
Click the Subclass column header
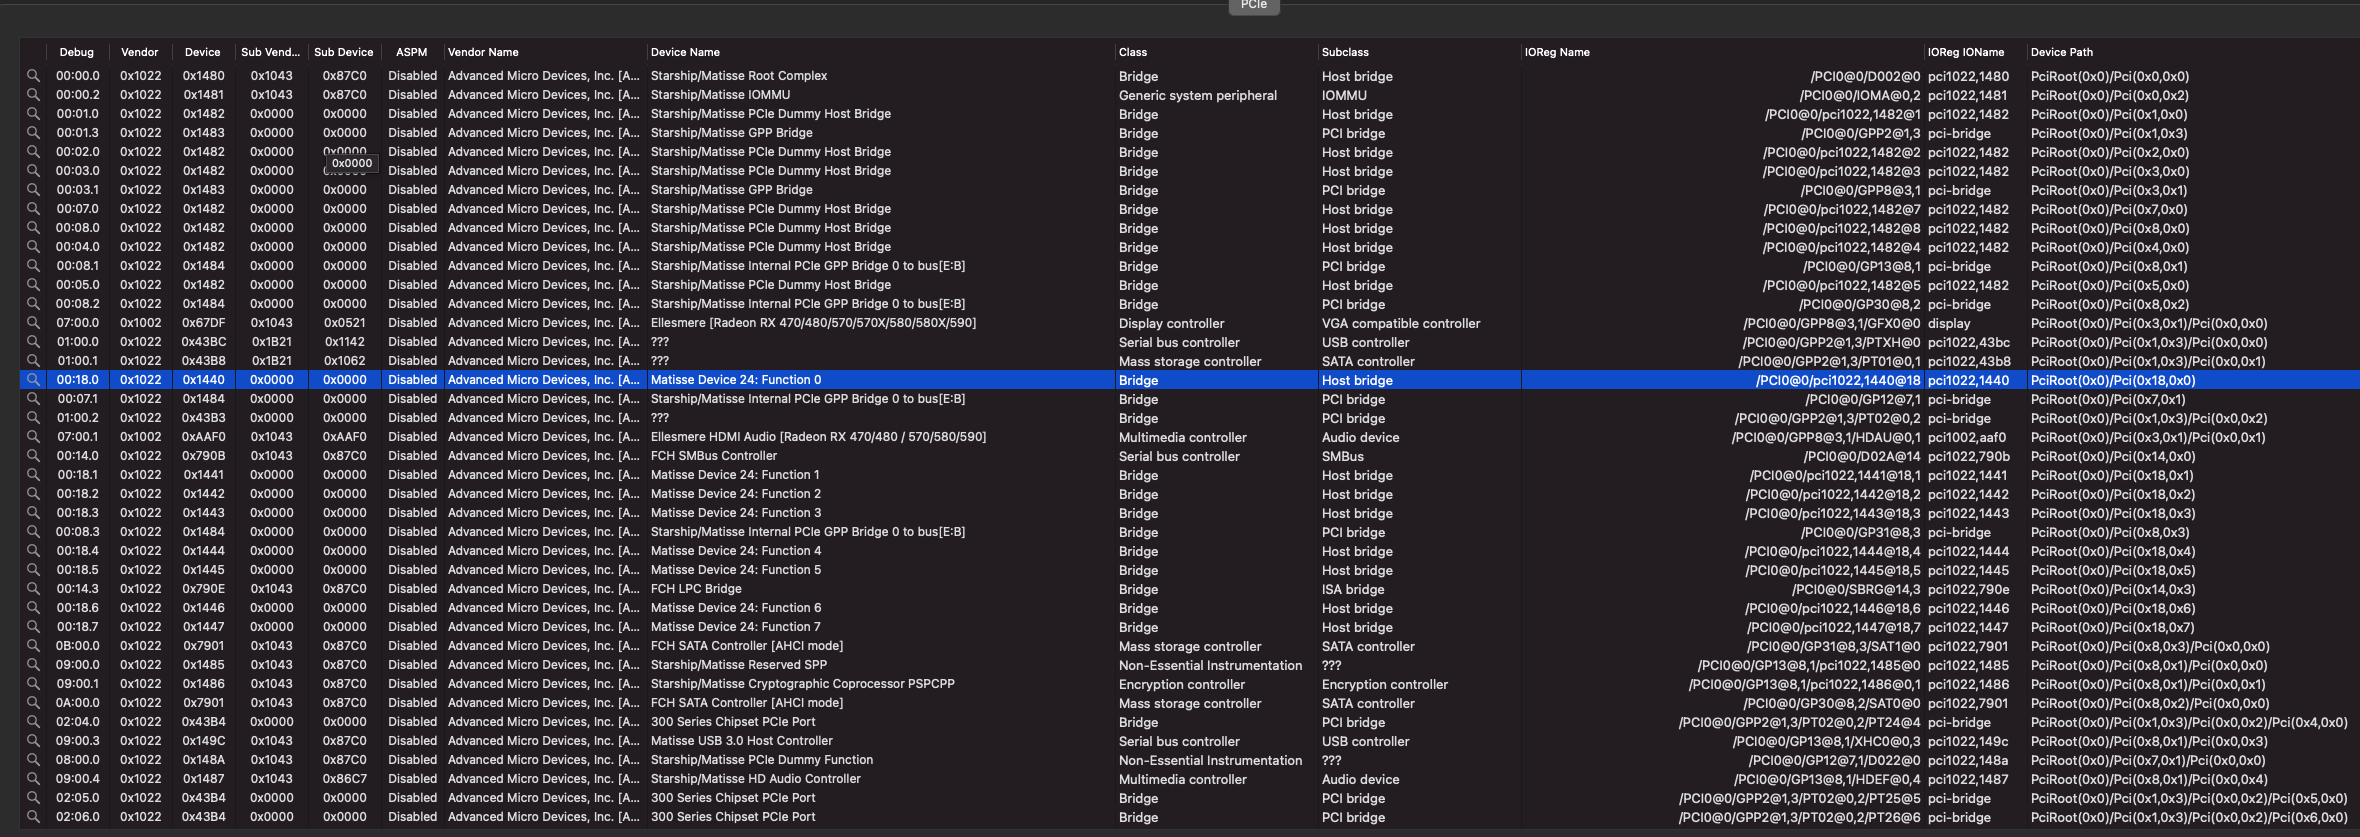click(1345, 52)
